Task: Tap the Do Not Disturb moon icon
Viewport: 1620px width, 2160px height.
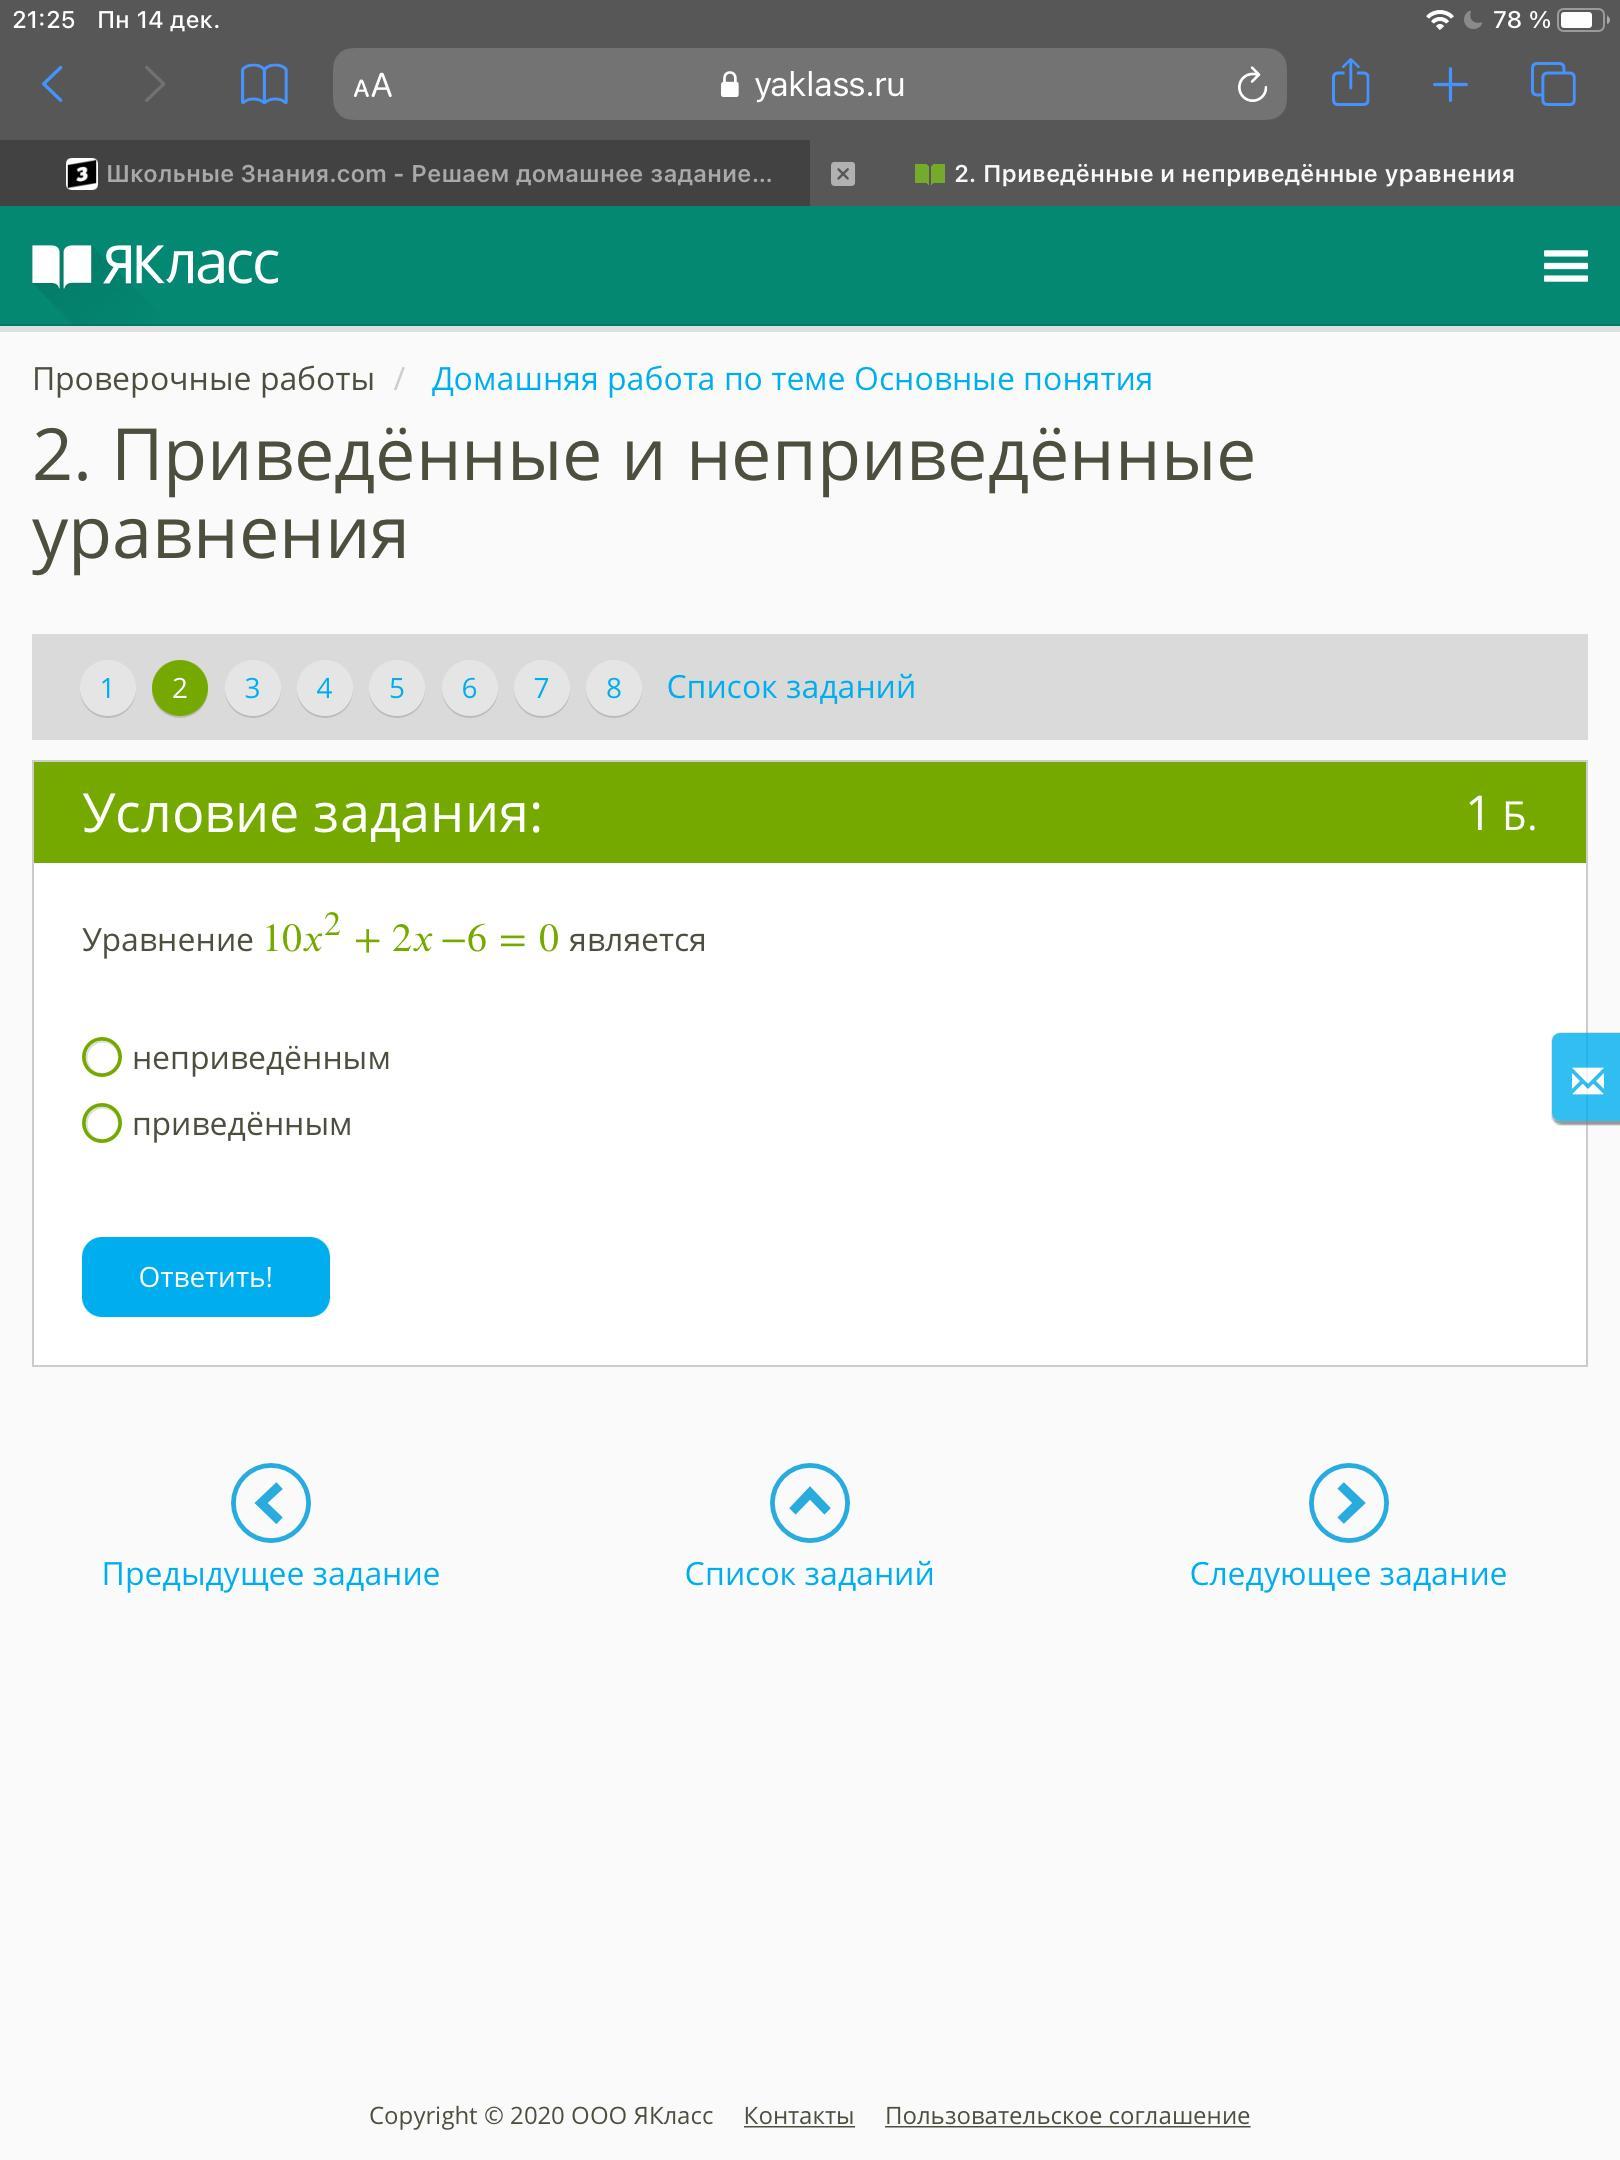Action: point(1472,20)
